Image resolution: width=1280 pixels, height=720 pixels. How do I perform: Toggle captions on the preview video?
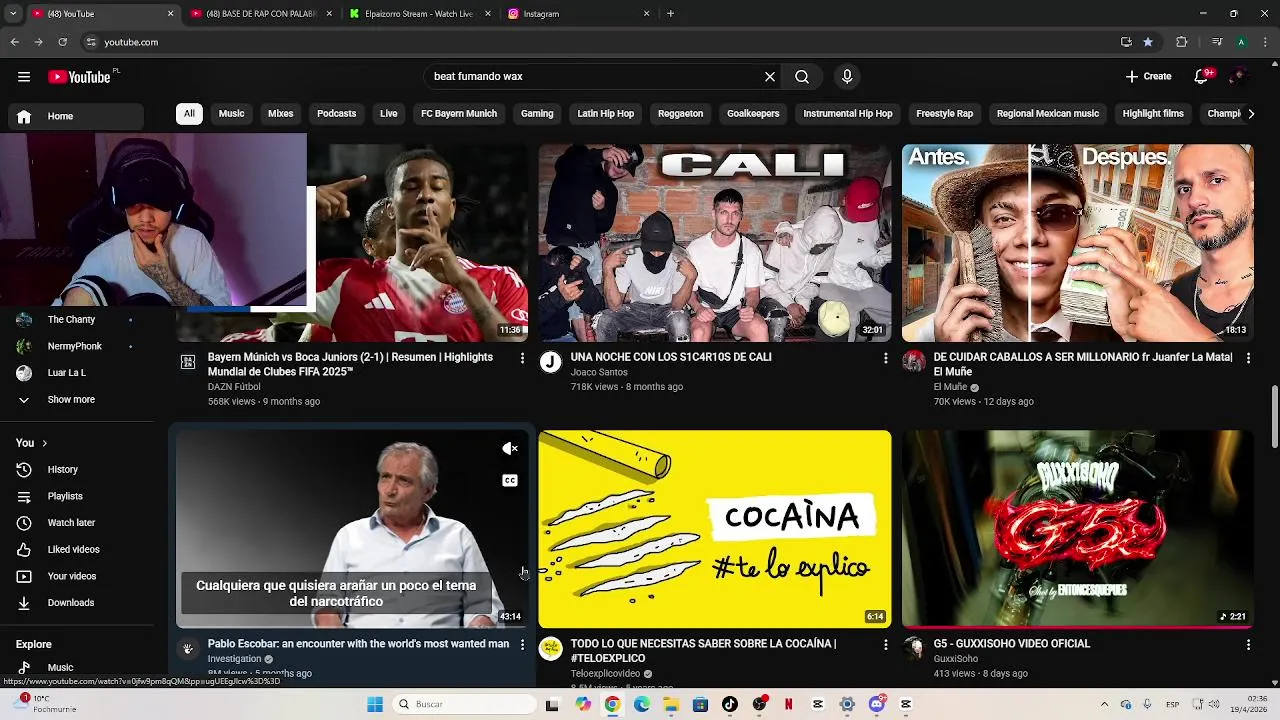click(510, 481)
